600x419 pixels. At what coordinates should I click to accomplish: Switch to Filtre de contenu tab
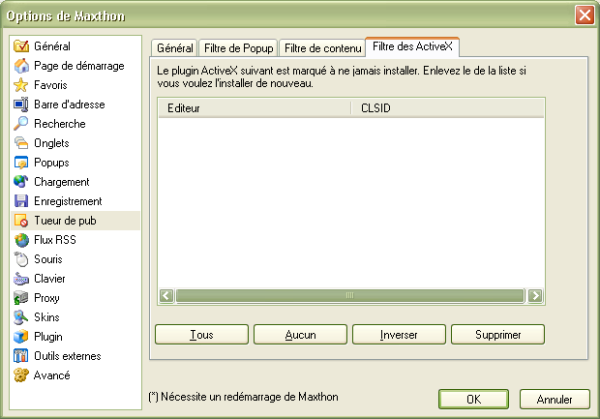pos(323,48)
